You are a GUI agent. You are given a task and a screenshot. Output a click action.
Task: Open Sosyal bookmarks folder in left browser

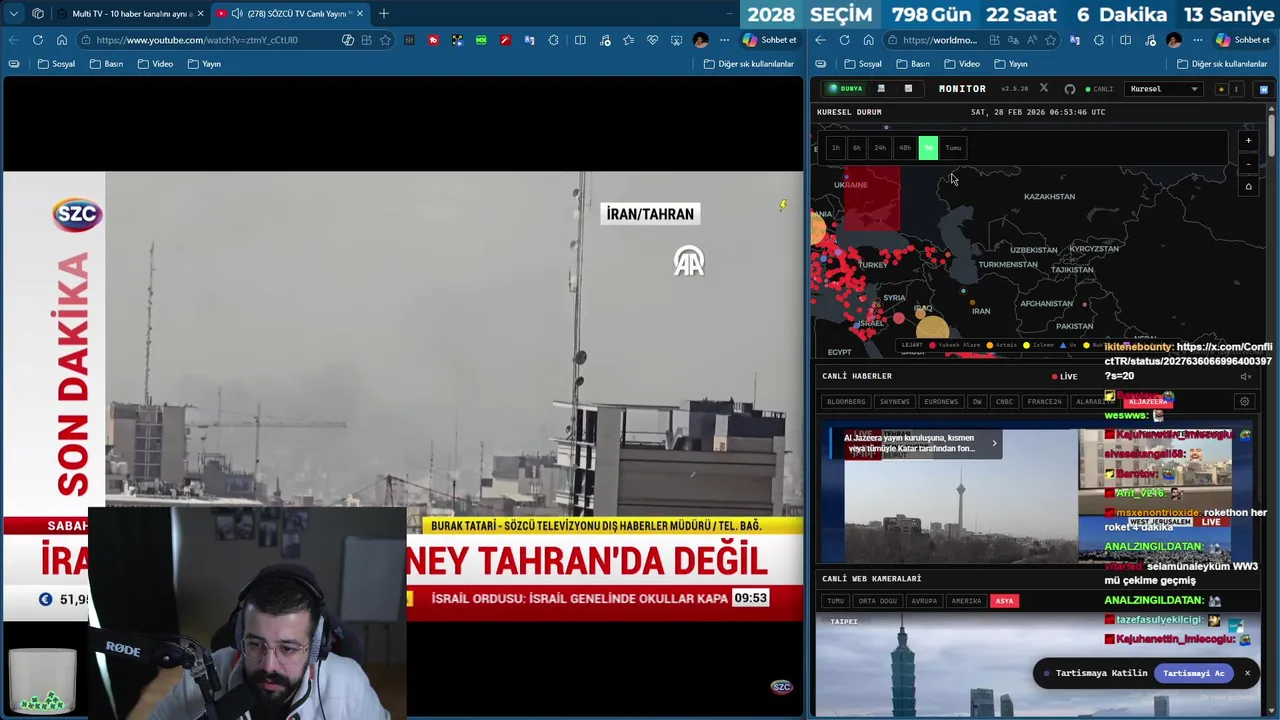tap(56, 64)
